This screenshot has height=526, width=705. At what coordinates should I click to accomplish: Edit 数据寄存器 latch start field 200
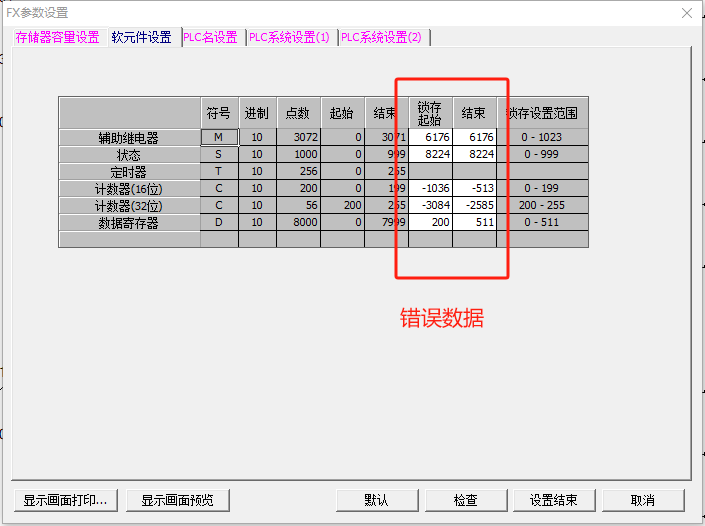click(x=430, y=222)
